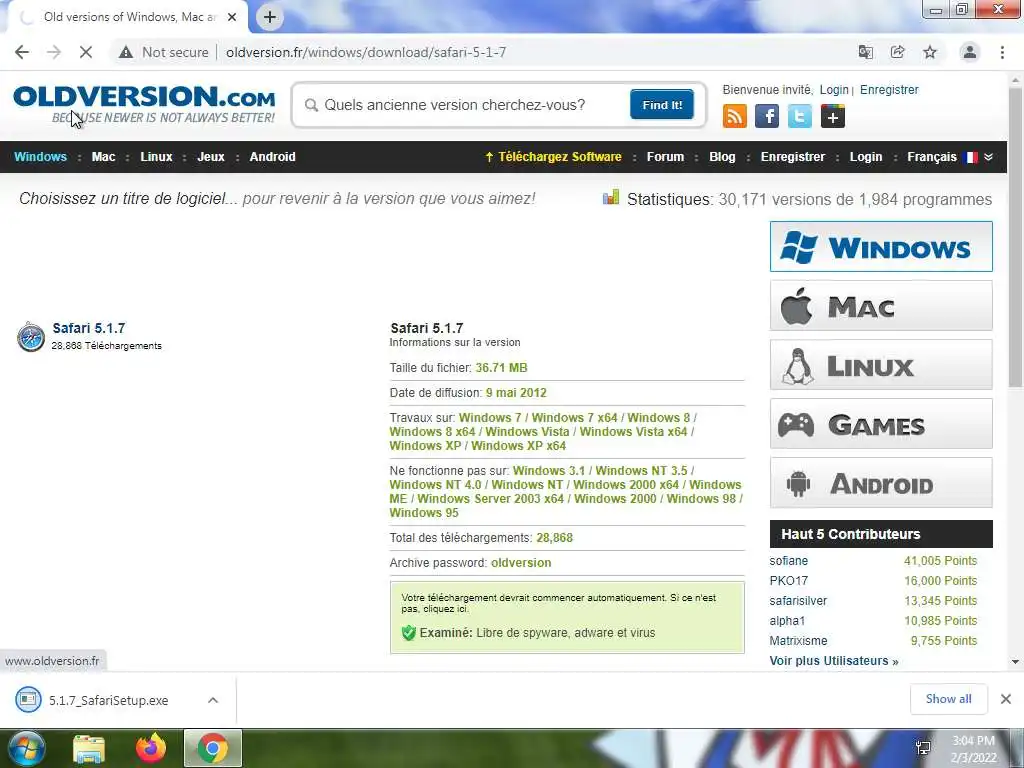
Task: Open the Chrome three-dot menu
Action: point(1002,52)
